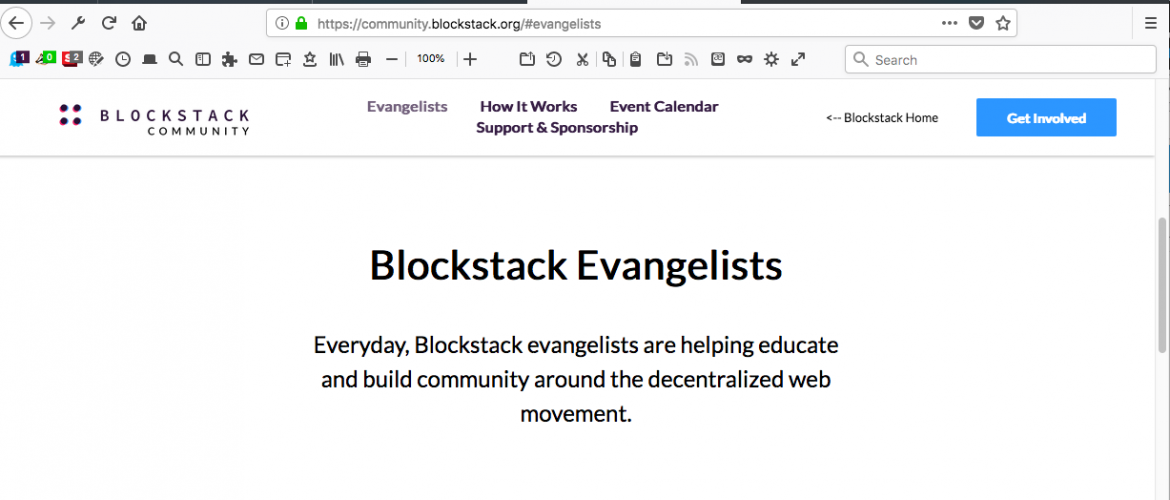Show site information for the connection

(x=282, y=23)
